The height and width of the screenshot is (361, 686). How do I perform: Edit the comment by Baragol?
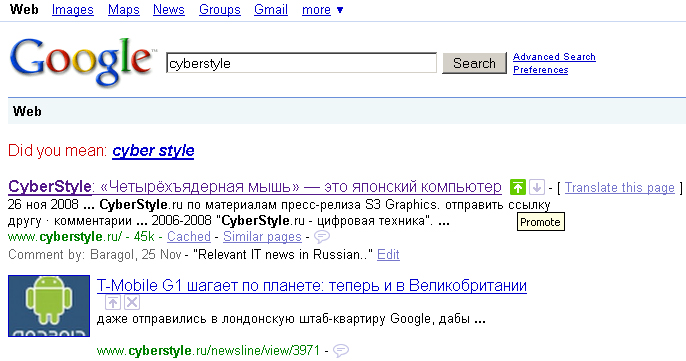click(388, 255)
